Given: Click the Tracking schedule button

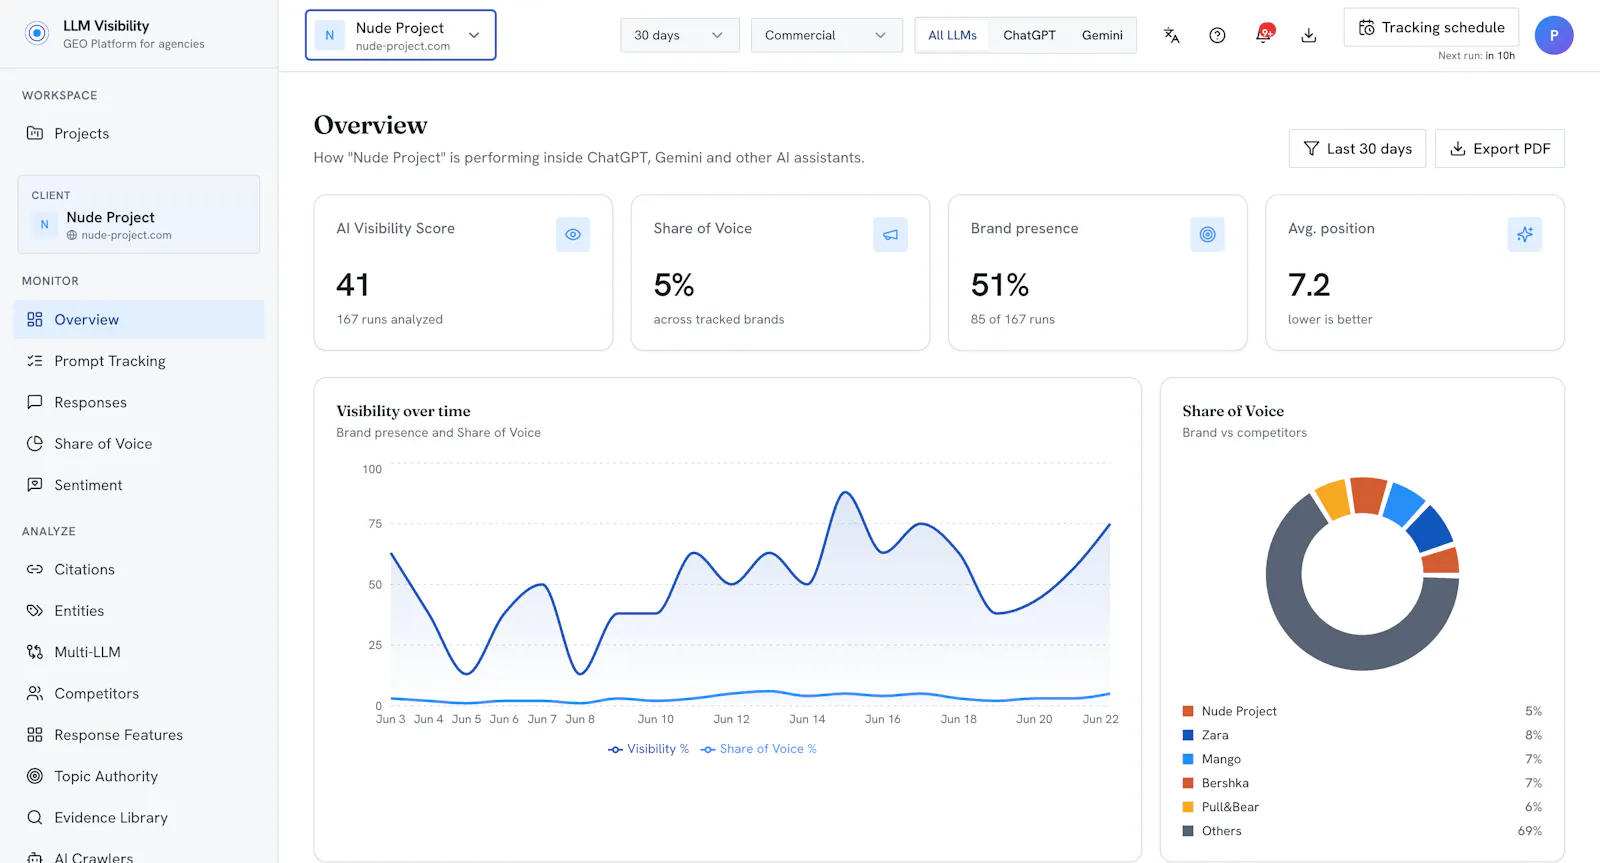Looking at the screenshot, I should tap(1431, 28).
